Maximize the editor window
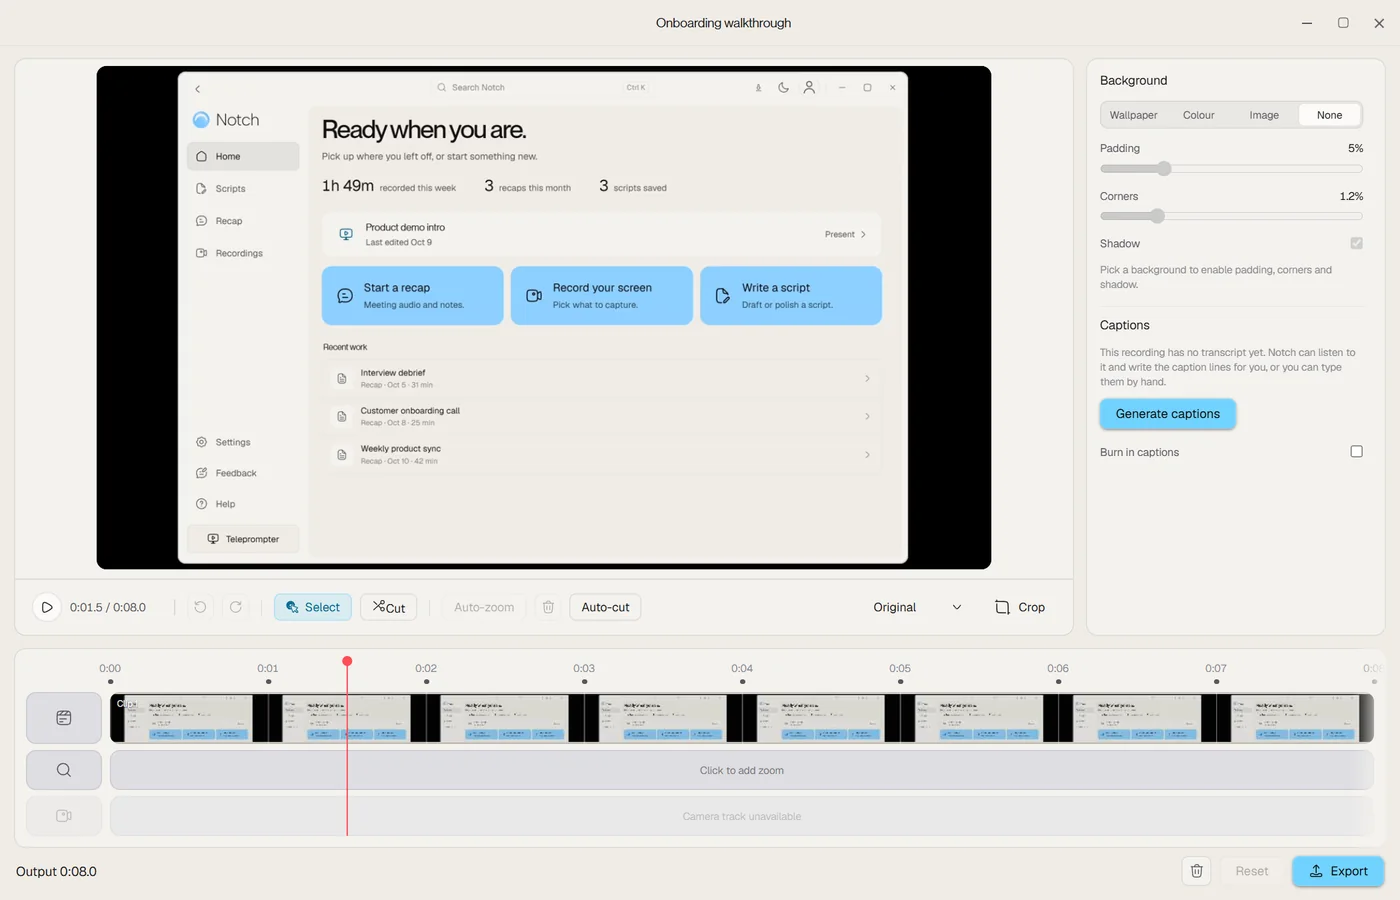This screenshot has height=900, width=1400. (x=1343, y=23)
